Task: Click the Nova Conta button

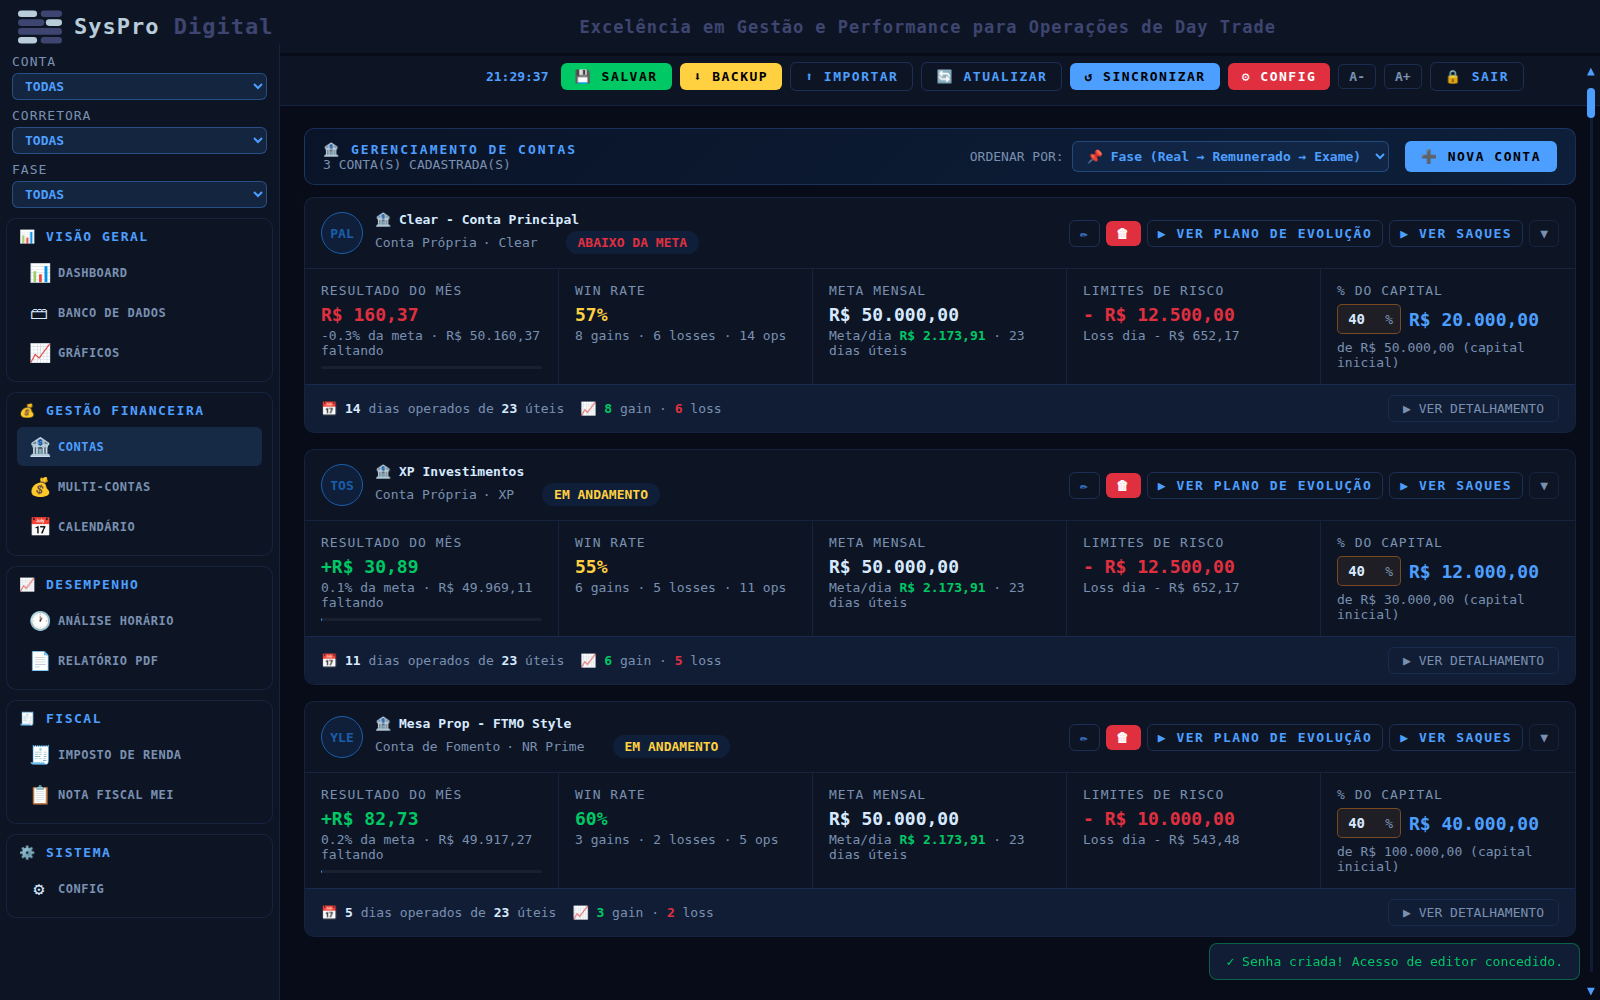Action: point(1481,157)
